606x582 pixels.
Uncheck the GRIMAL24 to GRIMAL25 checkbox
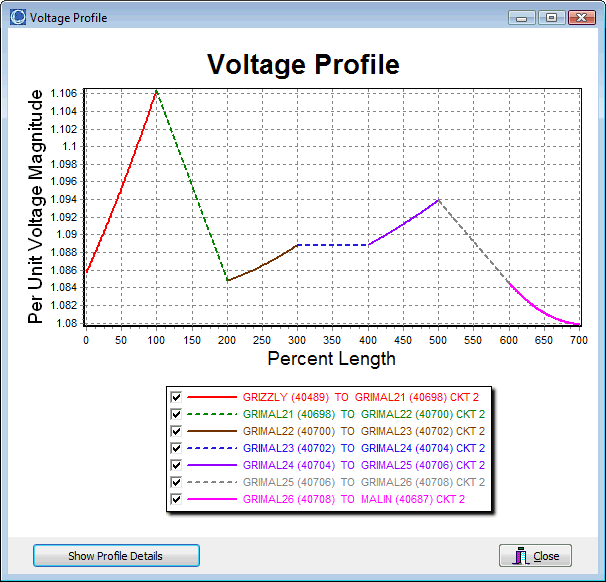point(177,465)
